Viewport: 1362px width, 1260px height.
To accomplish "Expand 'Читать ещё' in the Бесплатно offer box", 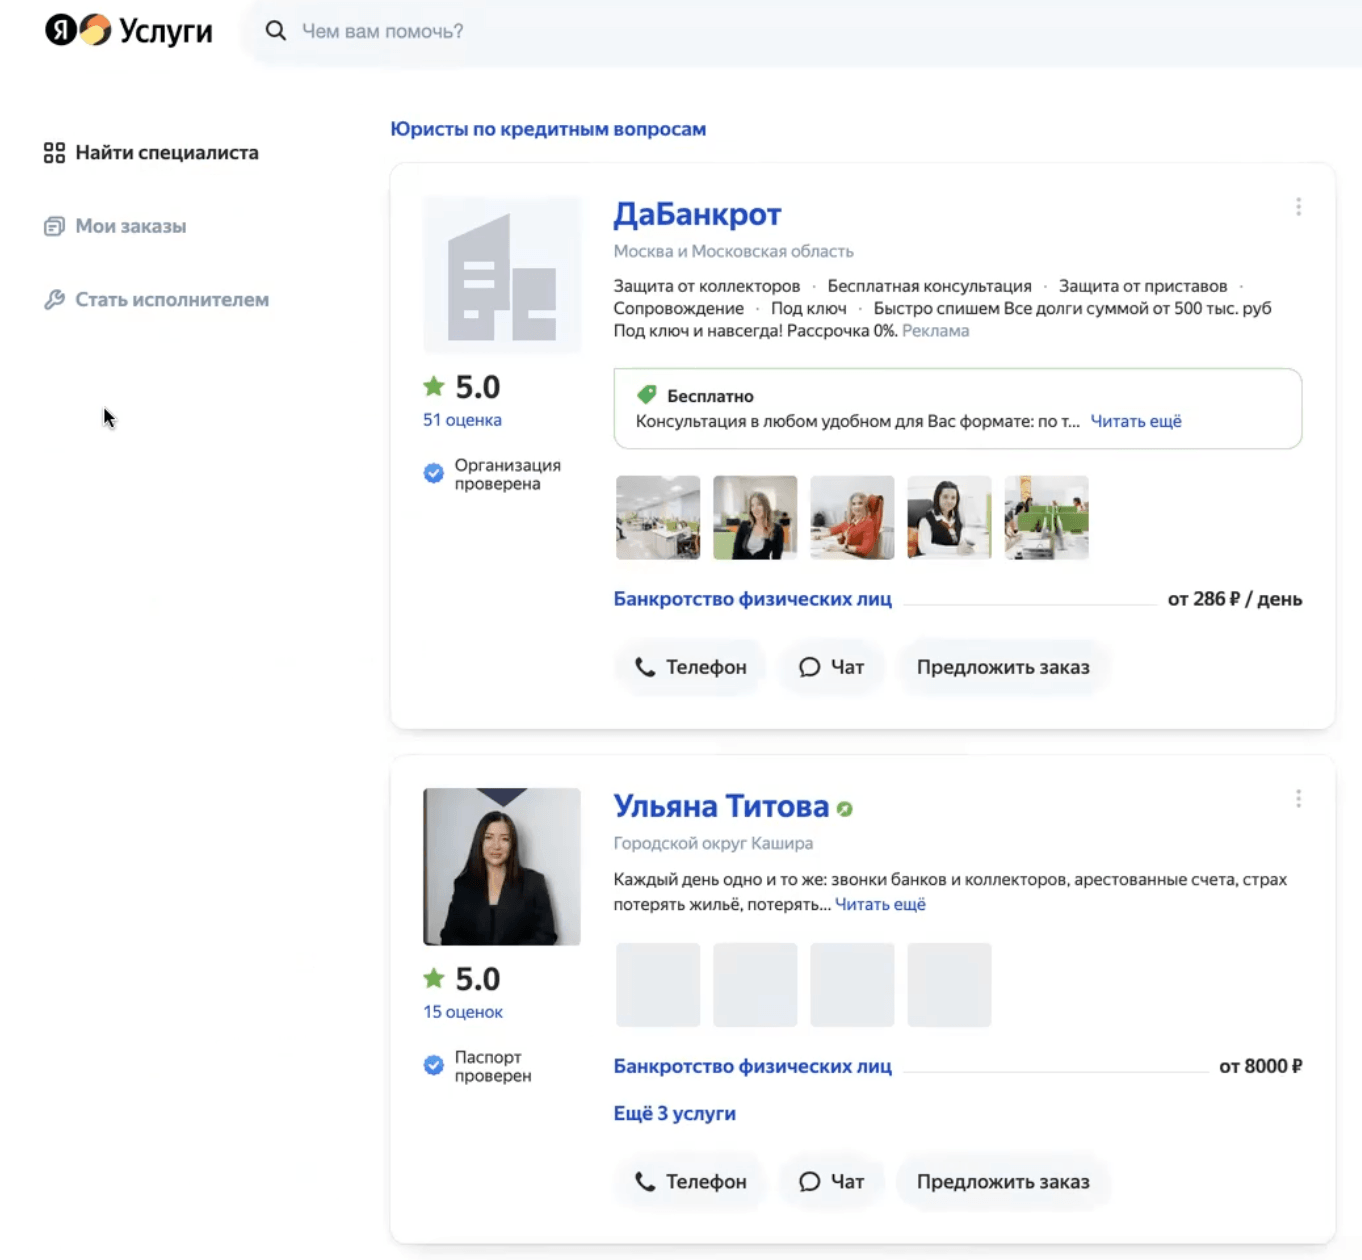I will pos(1136,421).
